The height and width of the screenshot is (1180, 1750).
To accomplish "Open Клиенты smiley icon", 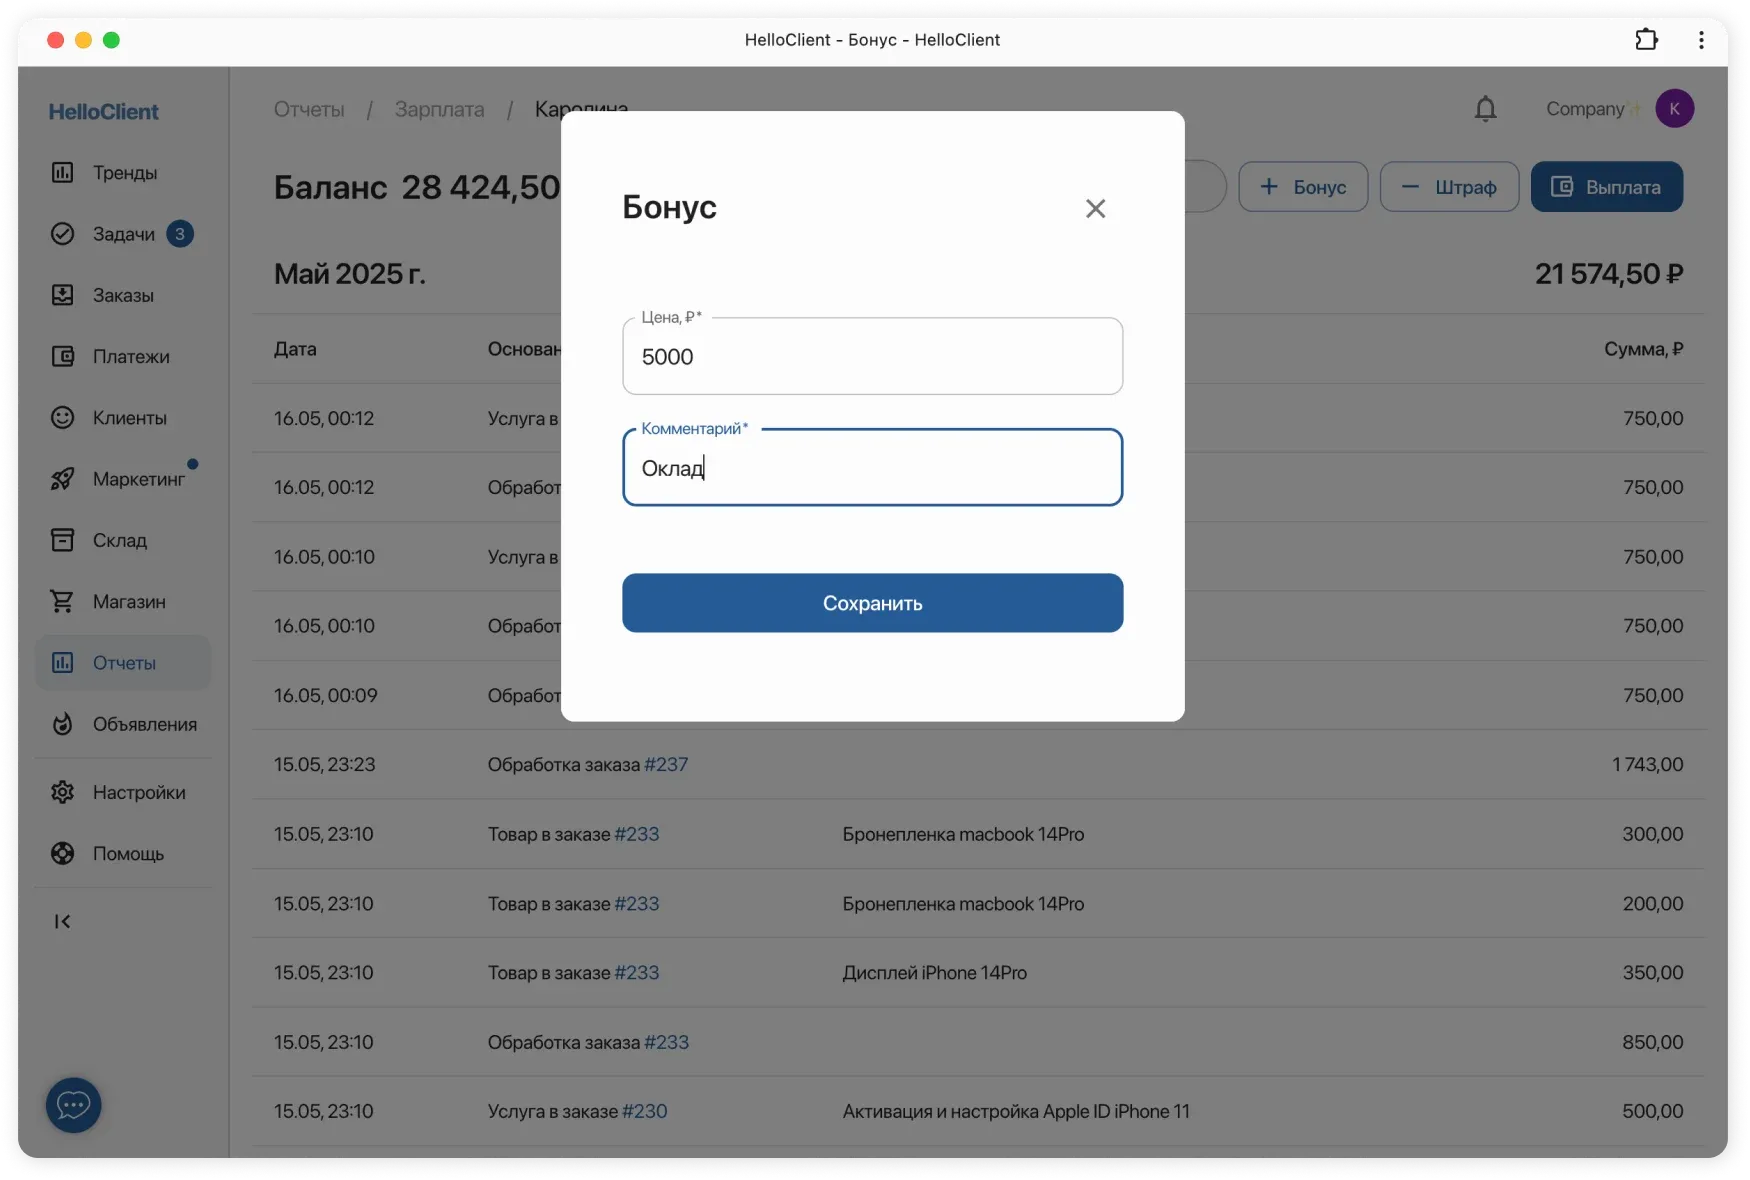I will click(63, 418).
